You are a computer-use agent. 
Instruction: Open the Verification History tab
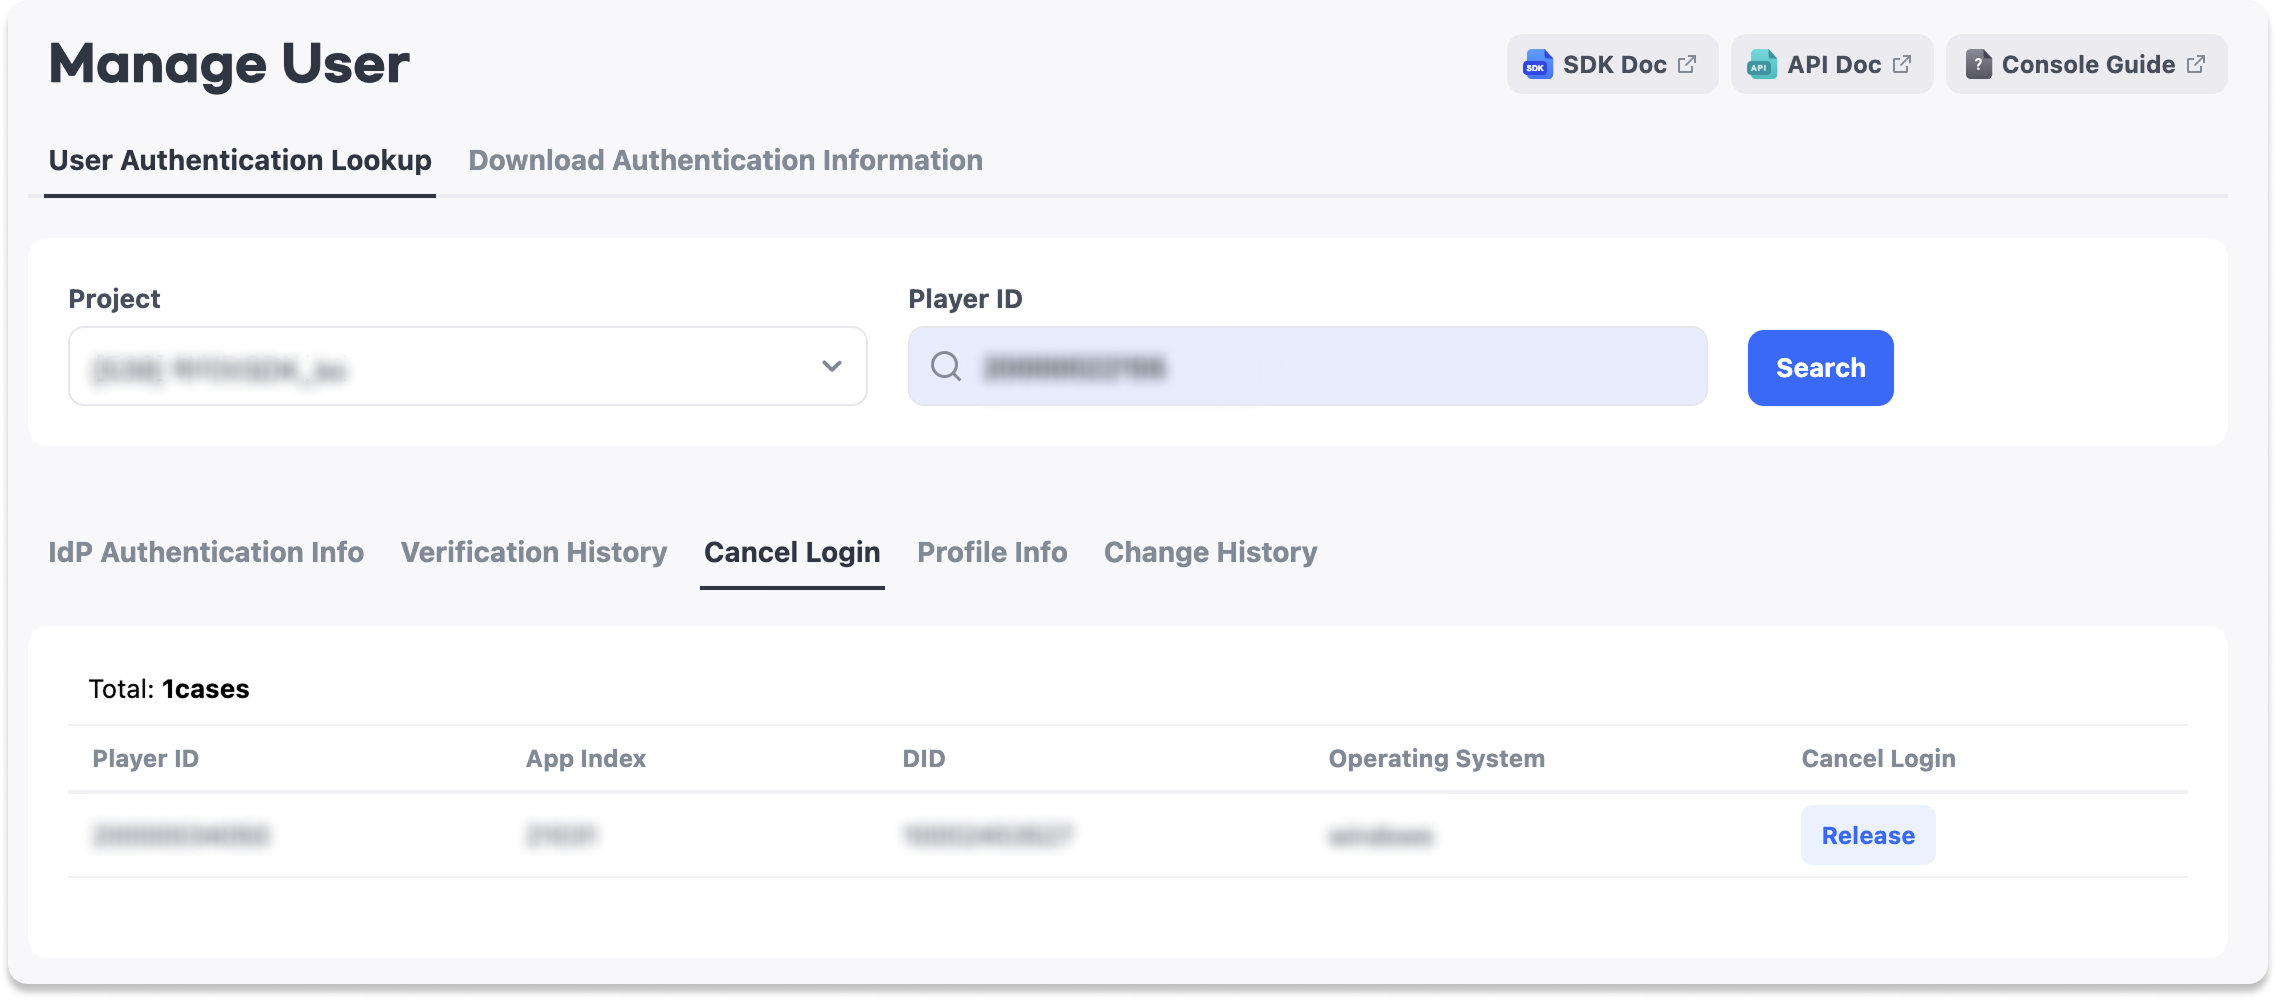pos(534,552)
